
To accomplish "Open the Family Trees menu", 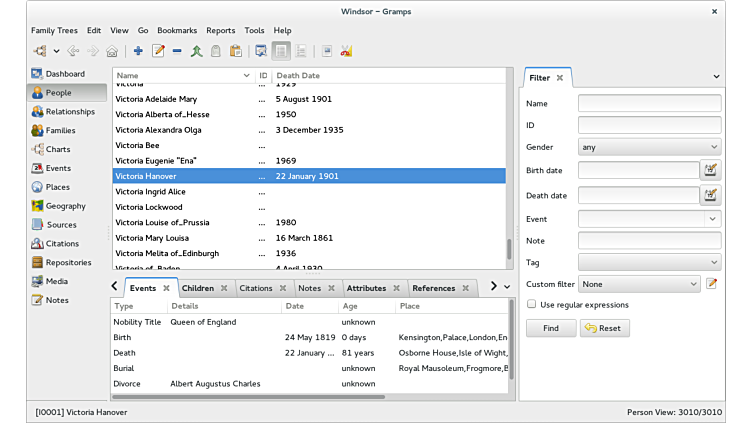I will point(54,30).
